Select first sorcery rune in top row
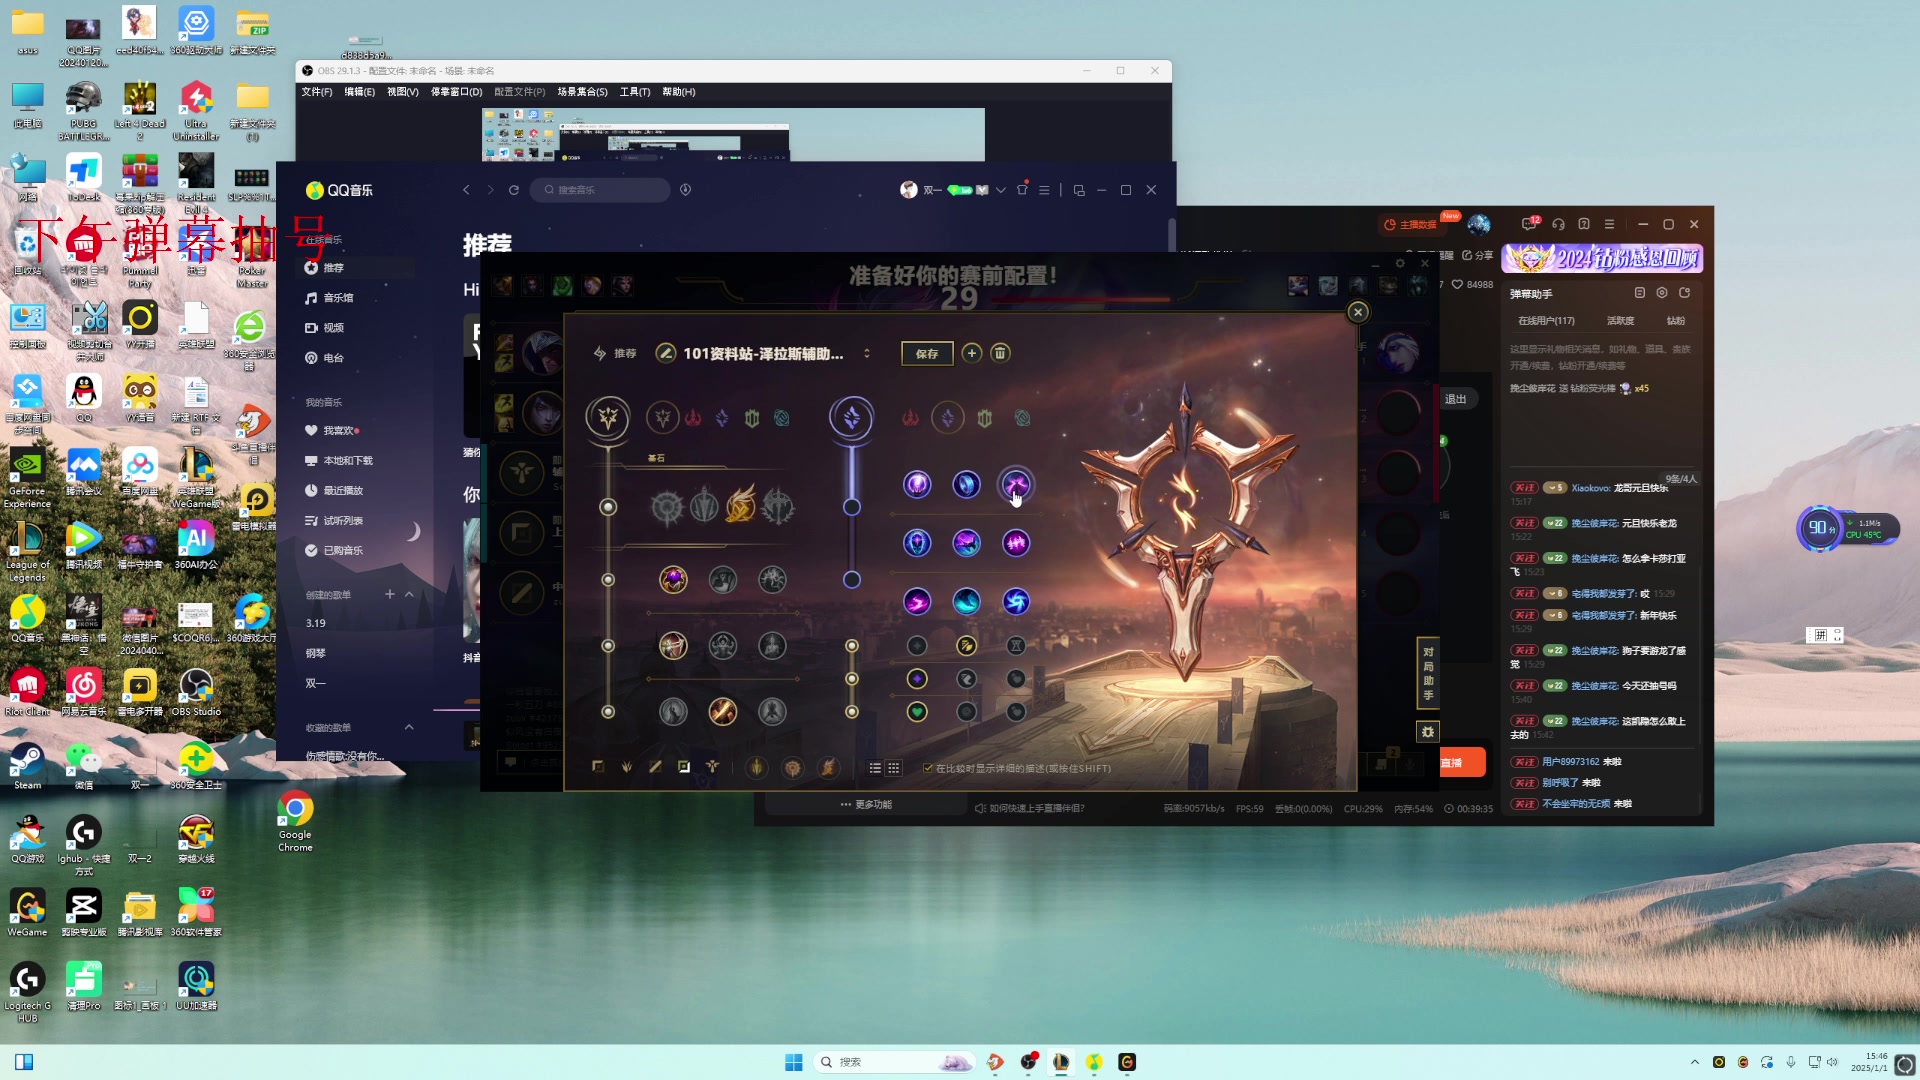This screenshot has width=1920, height=1080. 917,484
